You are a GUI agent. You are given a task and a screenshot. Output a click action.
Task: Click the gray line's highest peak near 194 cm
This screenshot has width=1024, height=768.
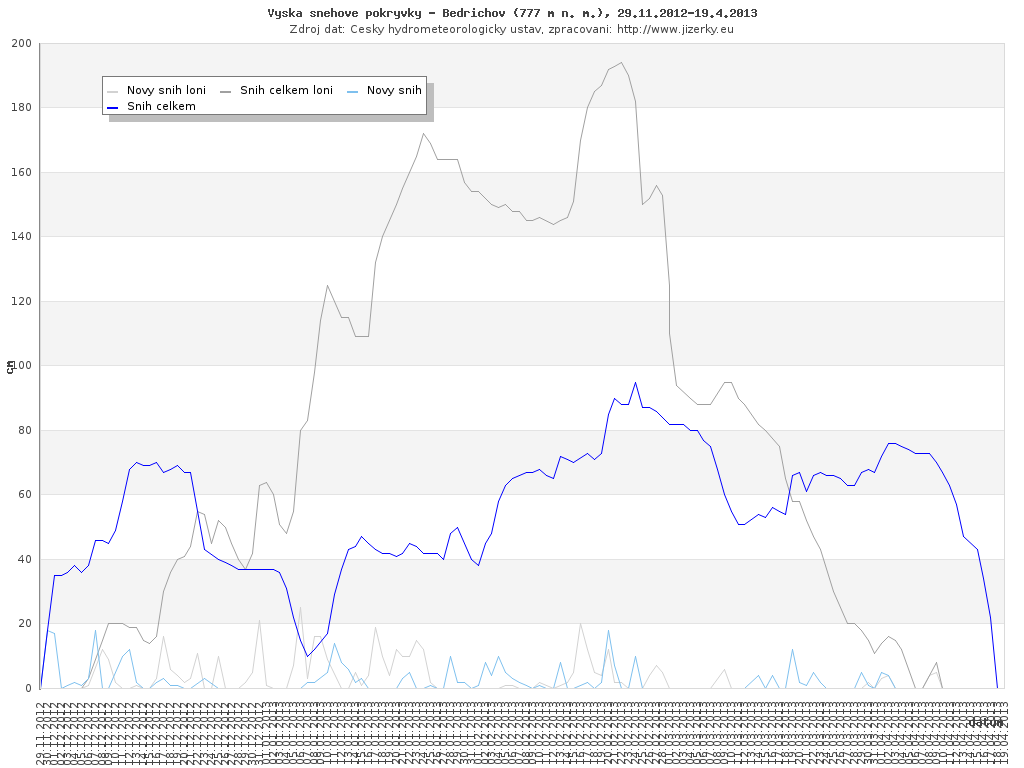(622, 62)
